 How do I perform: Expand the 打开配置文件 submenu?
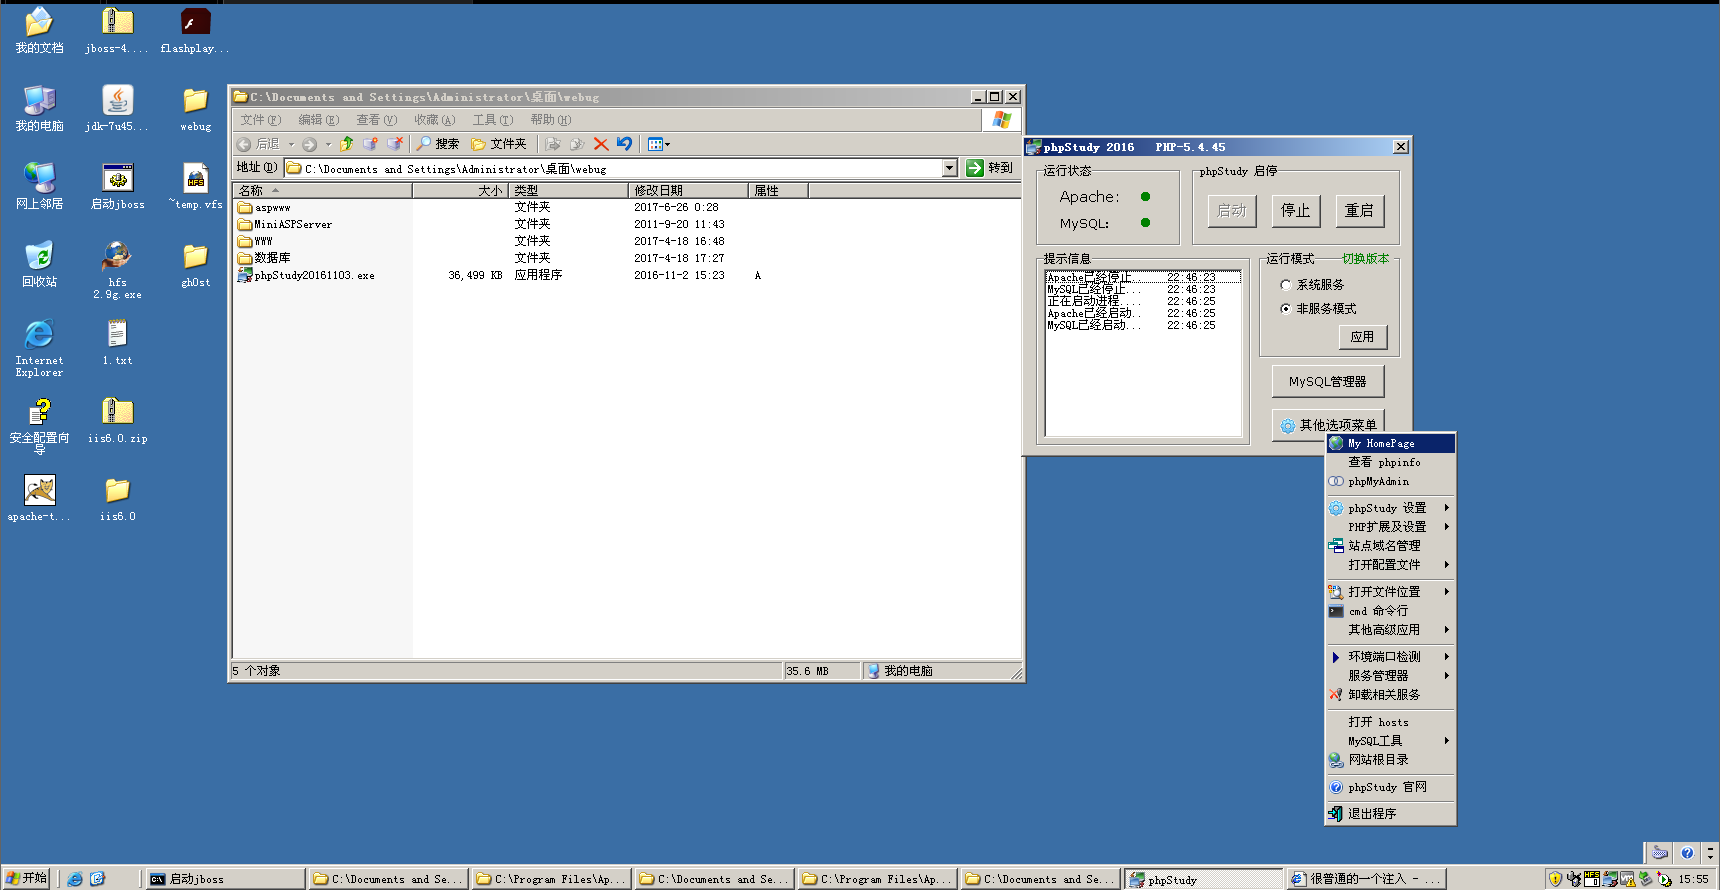pos(1391,565)
